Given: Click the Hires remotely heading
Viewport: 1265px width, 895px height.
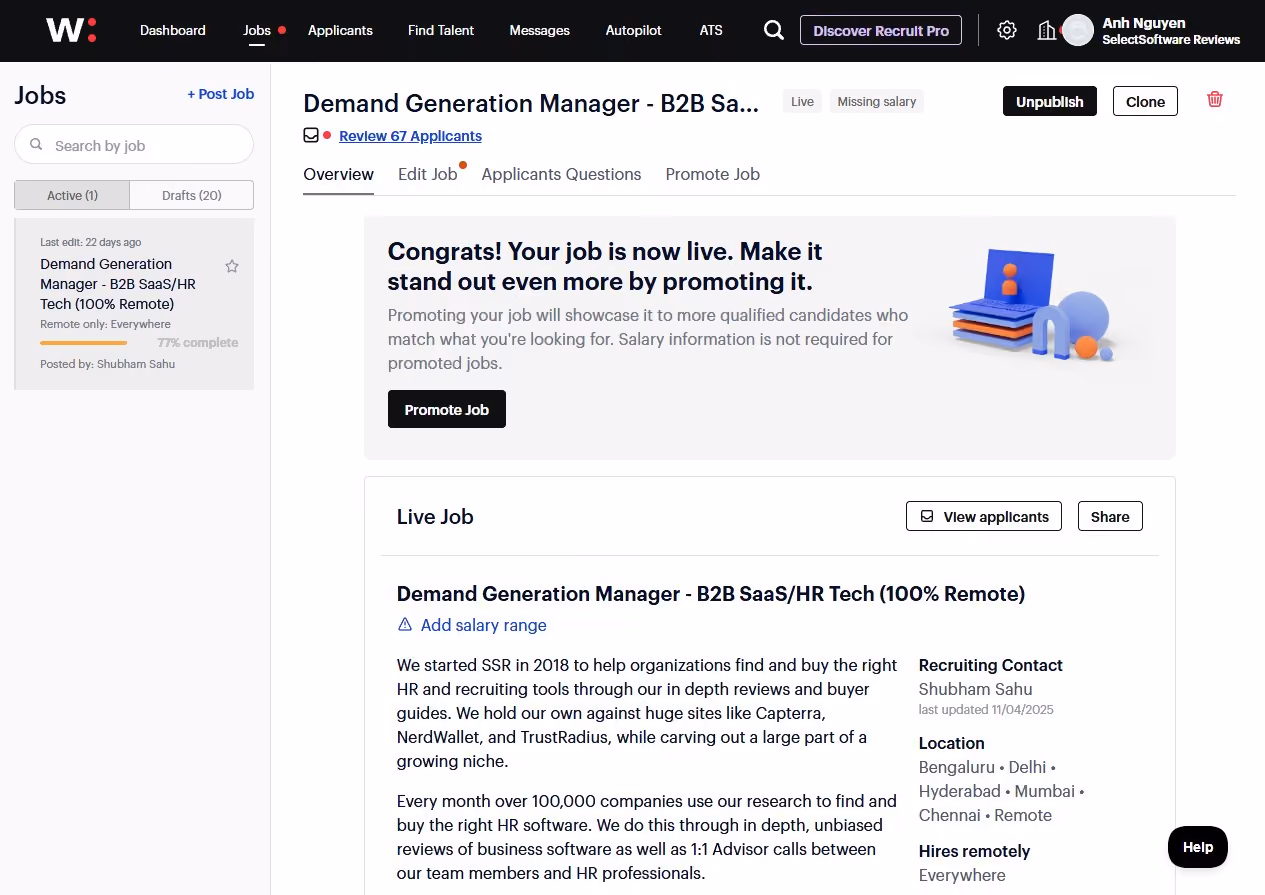Looking at the screenshot, I should pyautogui.click(x=975, y=851).
